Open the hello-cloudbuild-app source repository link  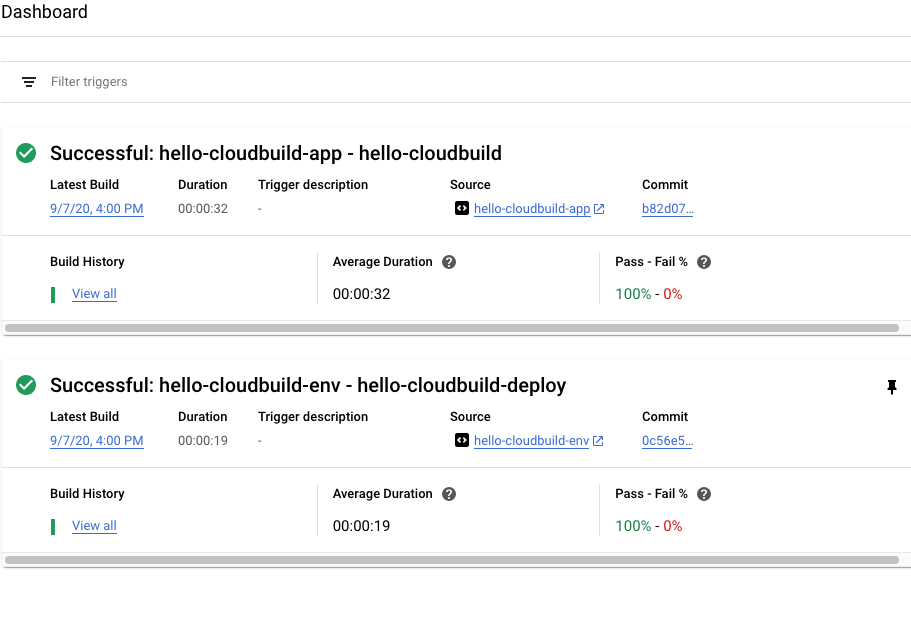tap(532, 209)
